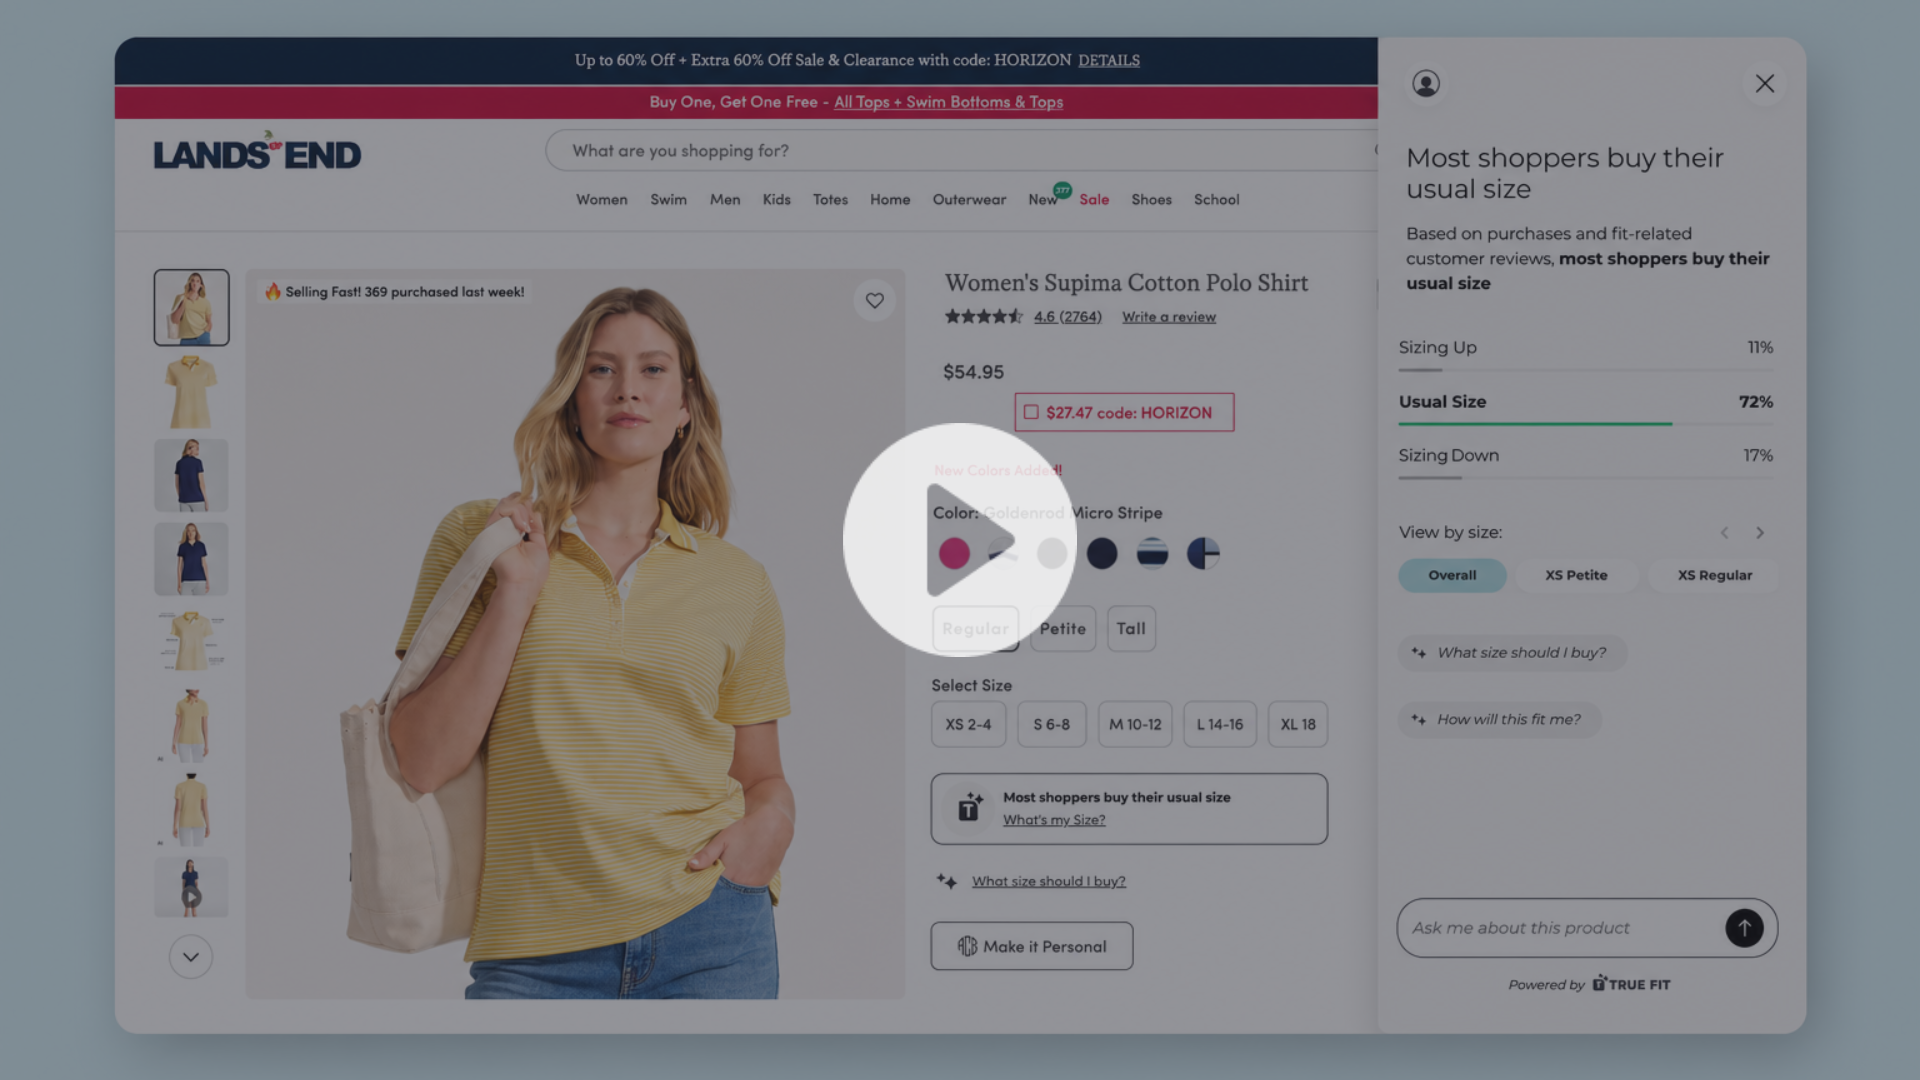Open the user profile icon in True Fit panel

coord(1426,84)
